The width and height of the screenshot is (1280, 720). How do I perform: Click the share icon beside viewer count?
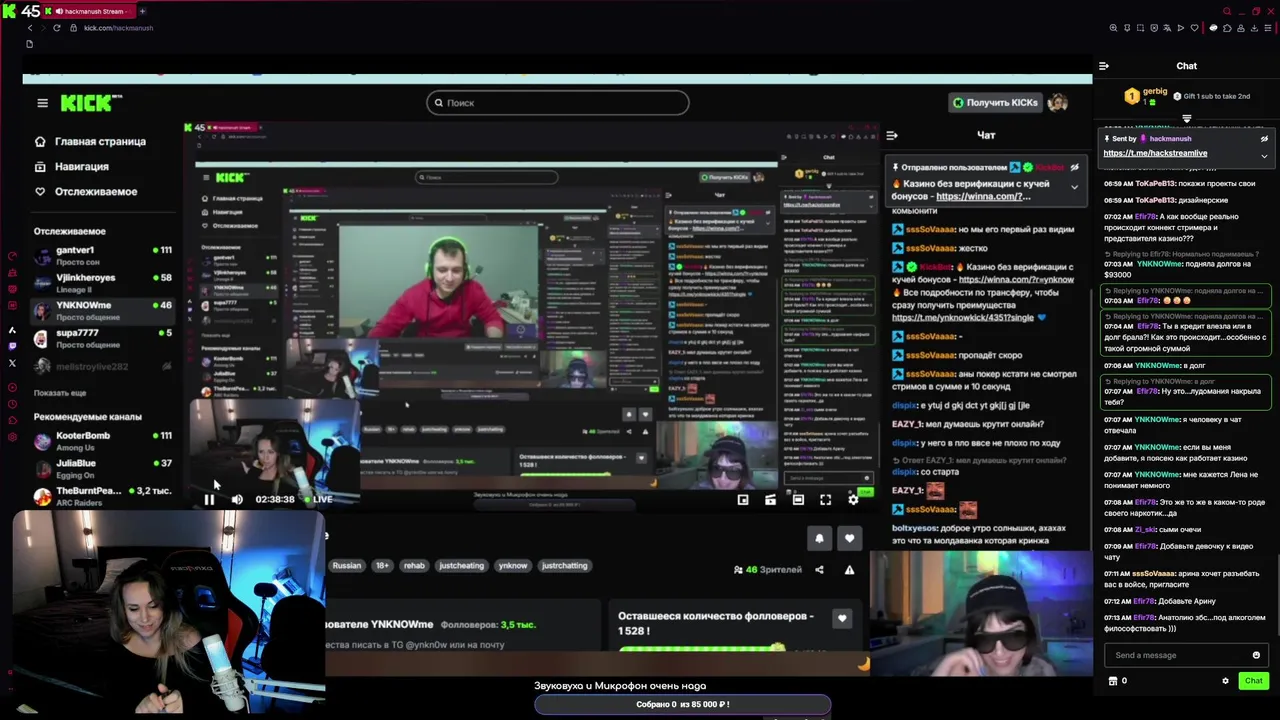pos(819,570)
